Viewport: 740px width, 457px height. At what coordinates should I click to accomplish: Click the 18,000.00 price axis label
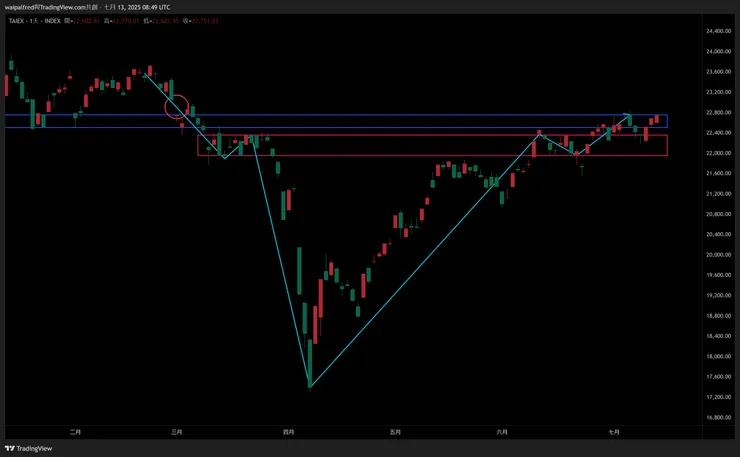coord(718,356)
